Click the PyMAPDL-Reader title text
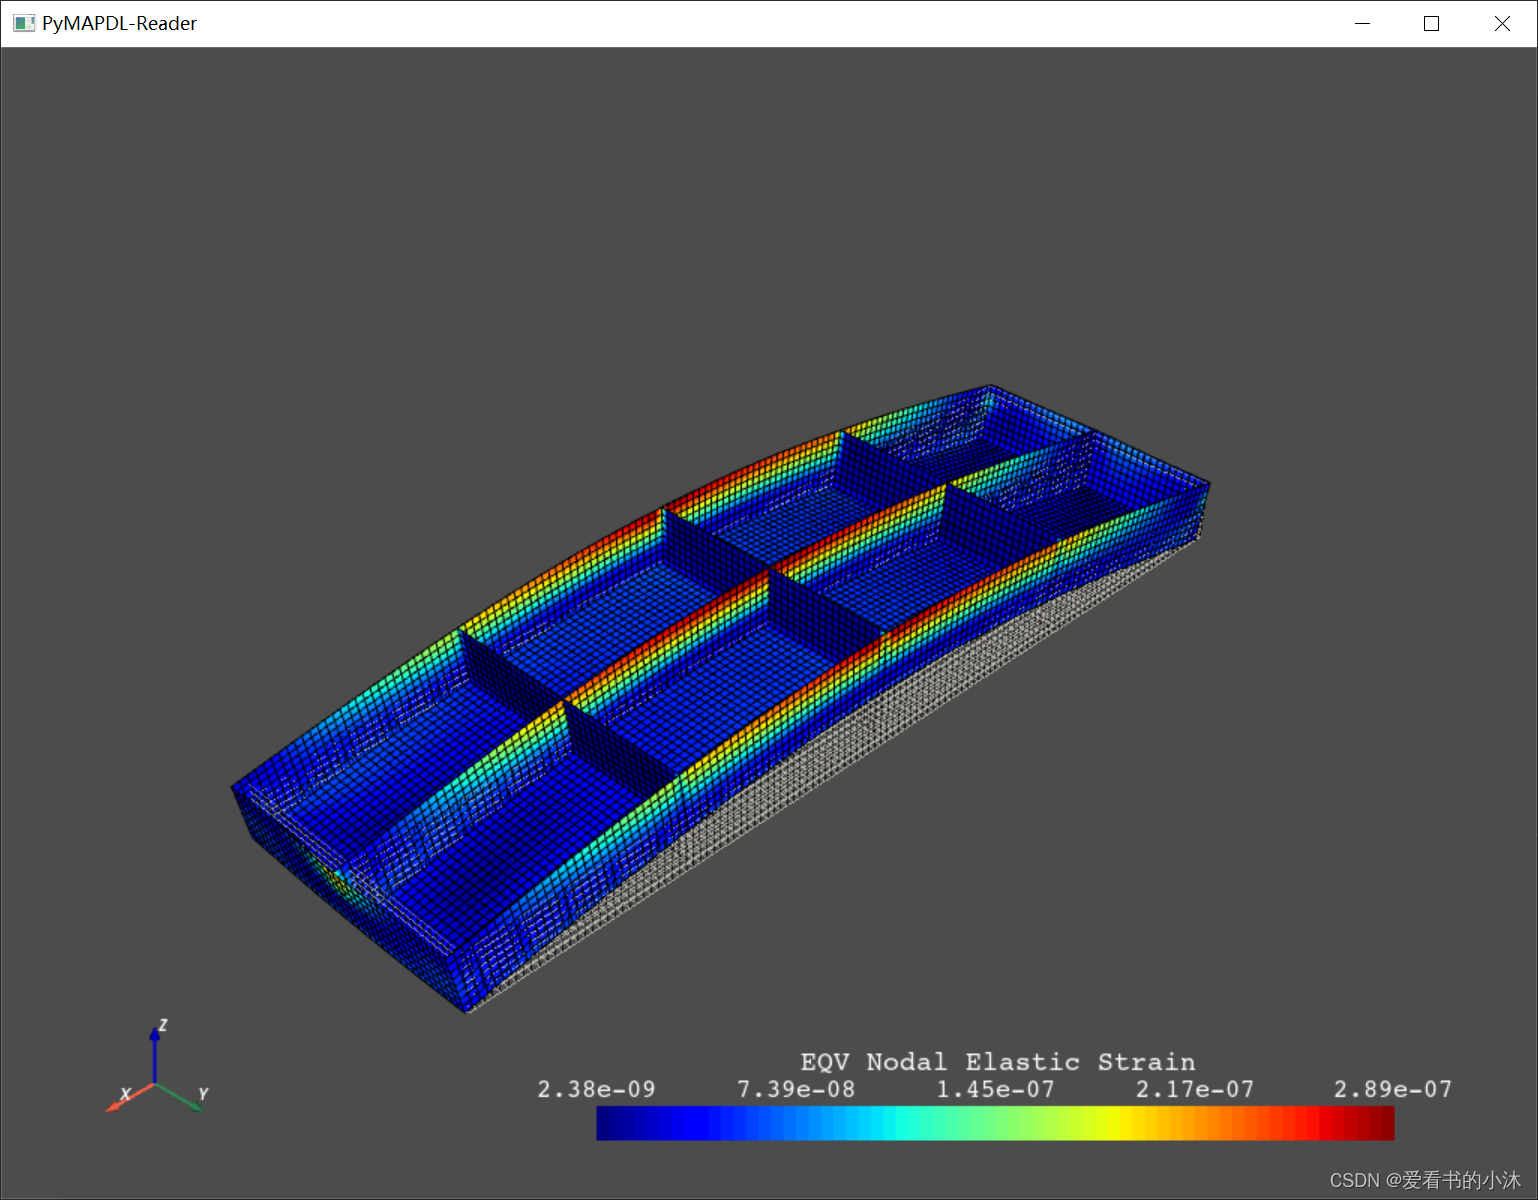Viewport: 1538px width, 1200px height. tap(119, 23)
